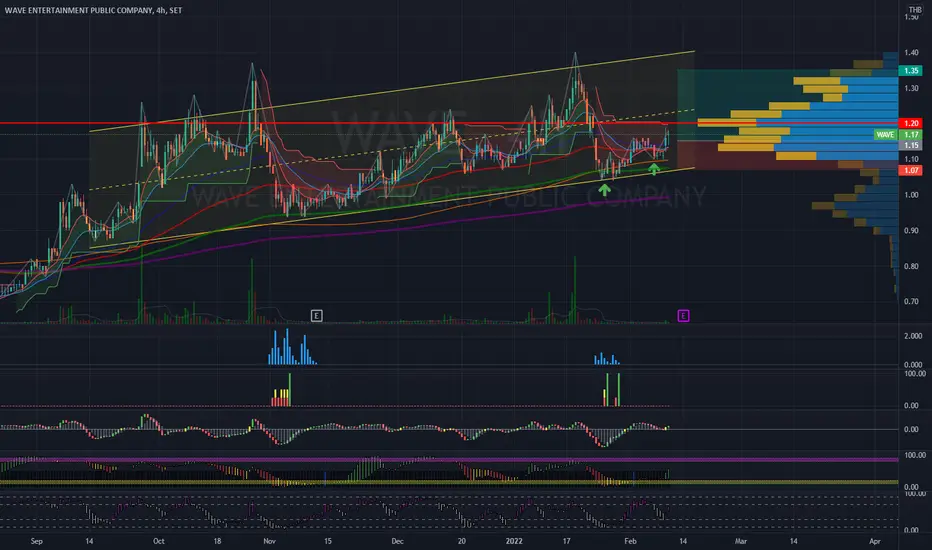Screen dimensions: 932x550
Task: Click the 2.000 value on indicator axis
Action: 913,336
